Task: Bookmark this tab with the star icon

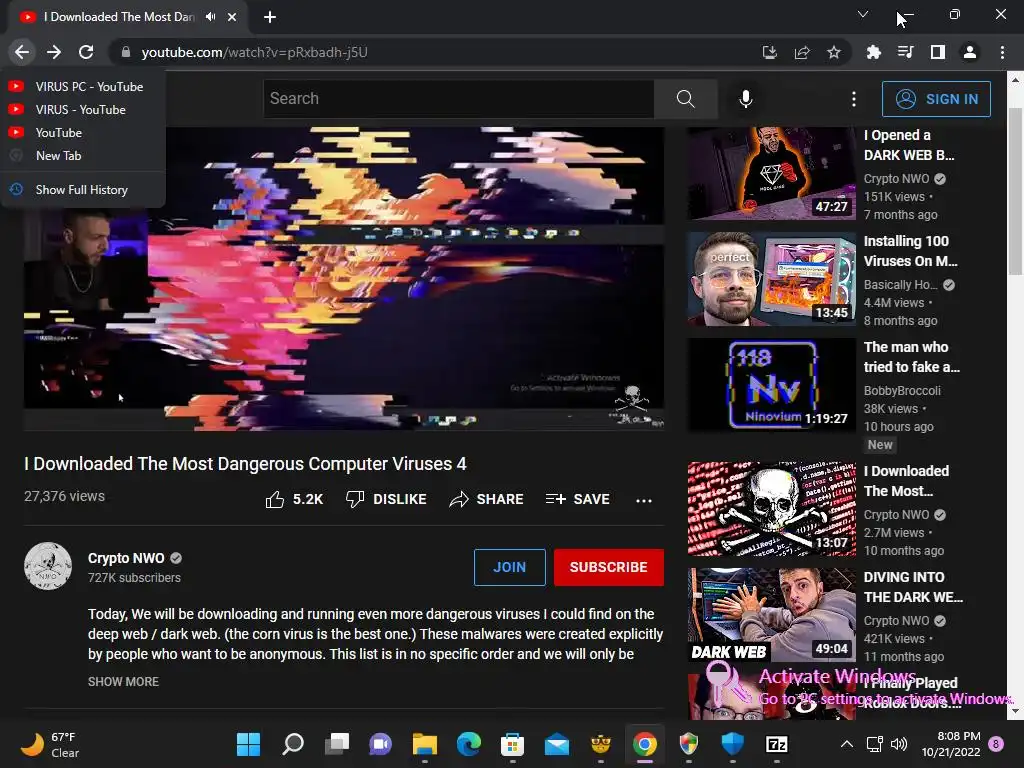Action: (x=834, y=52)
